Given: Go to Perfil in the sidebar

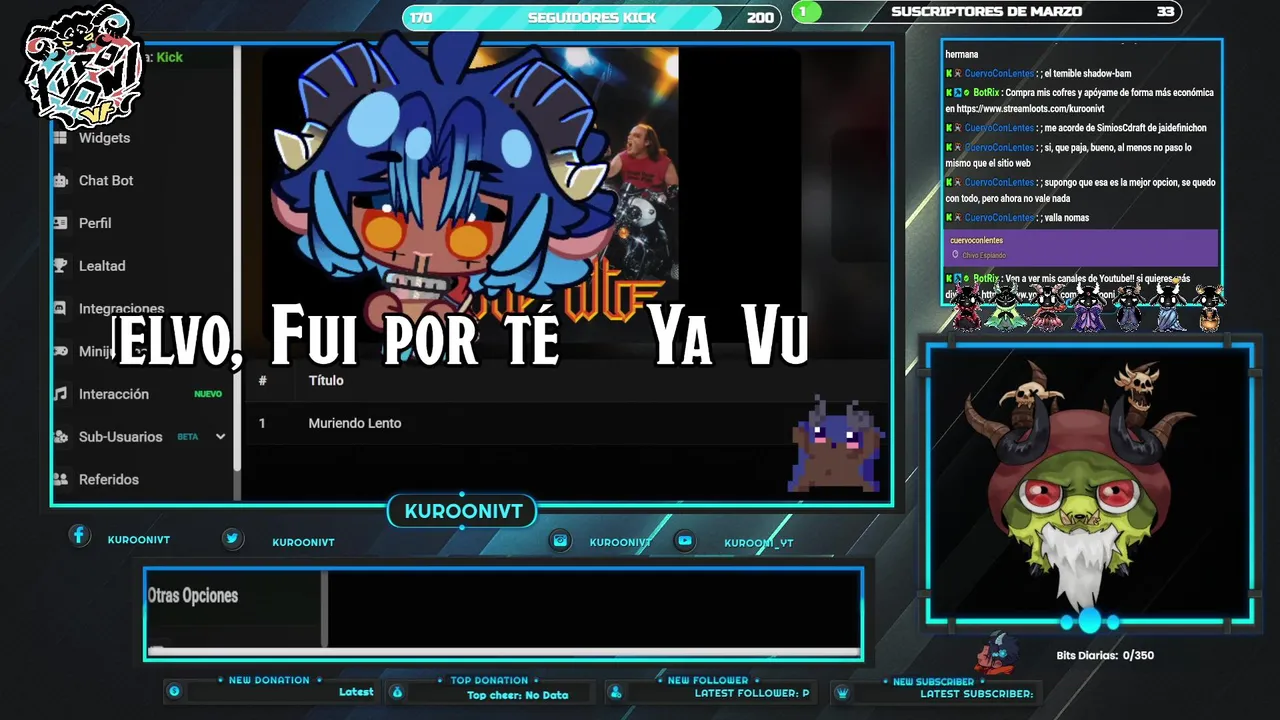Looking at the screenshot, I should [x=95, y=223].
